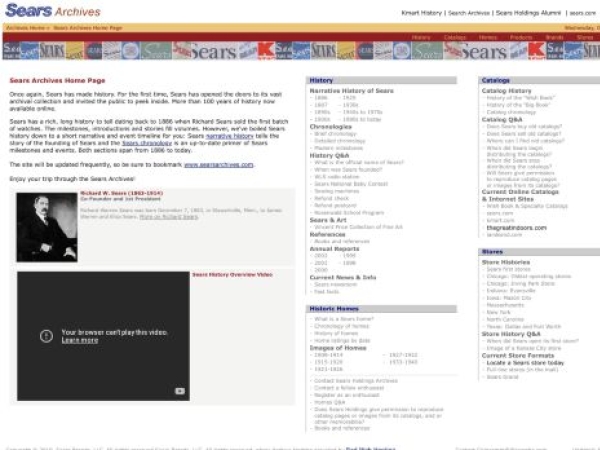Click the Sears History Overview Video title
The image size is (600, 450).
(232, 275)
